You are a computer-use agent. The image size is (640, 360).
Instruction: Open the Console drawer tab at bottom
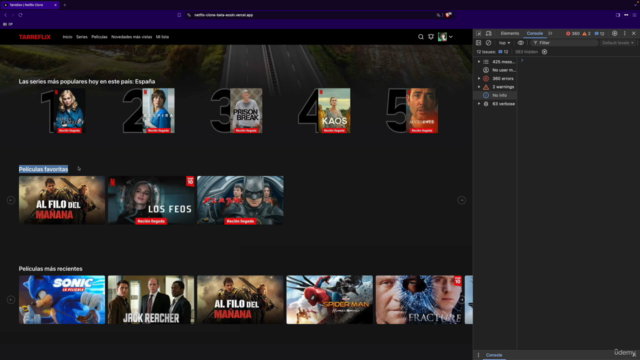pos(494,355)
